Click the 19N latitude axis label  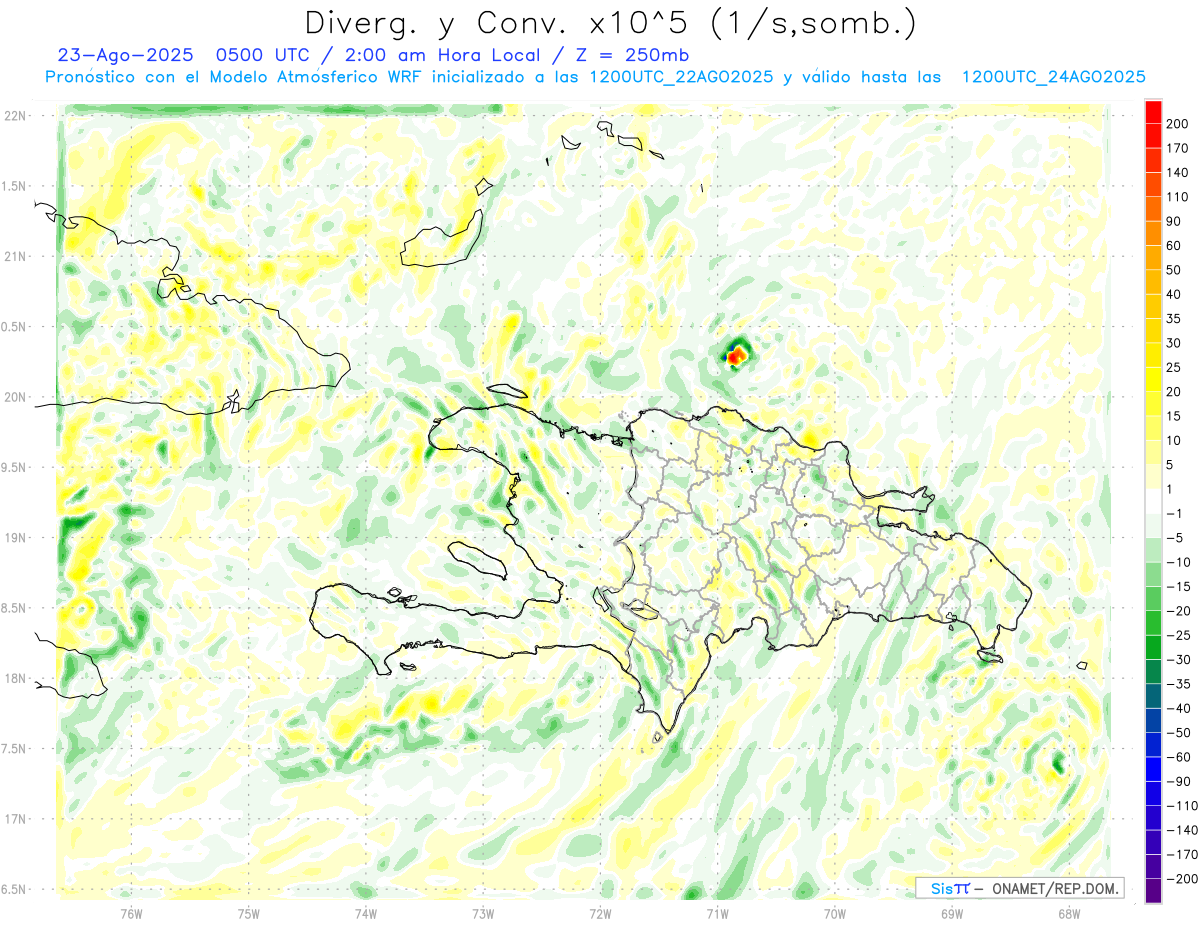(15, 538)
